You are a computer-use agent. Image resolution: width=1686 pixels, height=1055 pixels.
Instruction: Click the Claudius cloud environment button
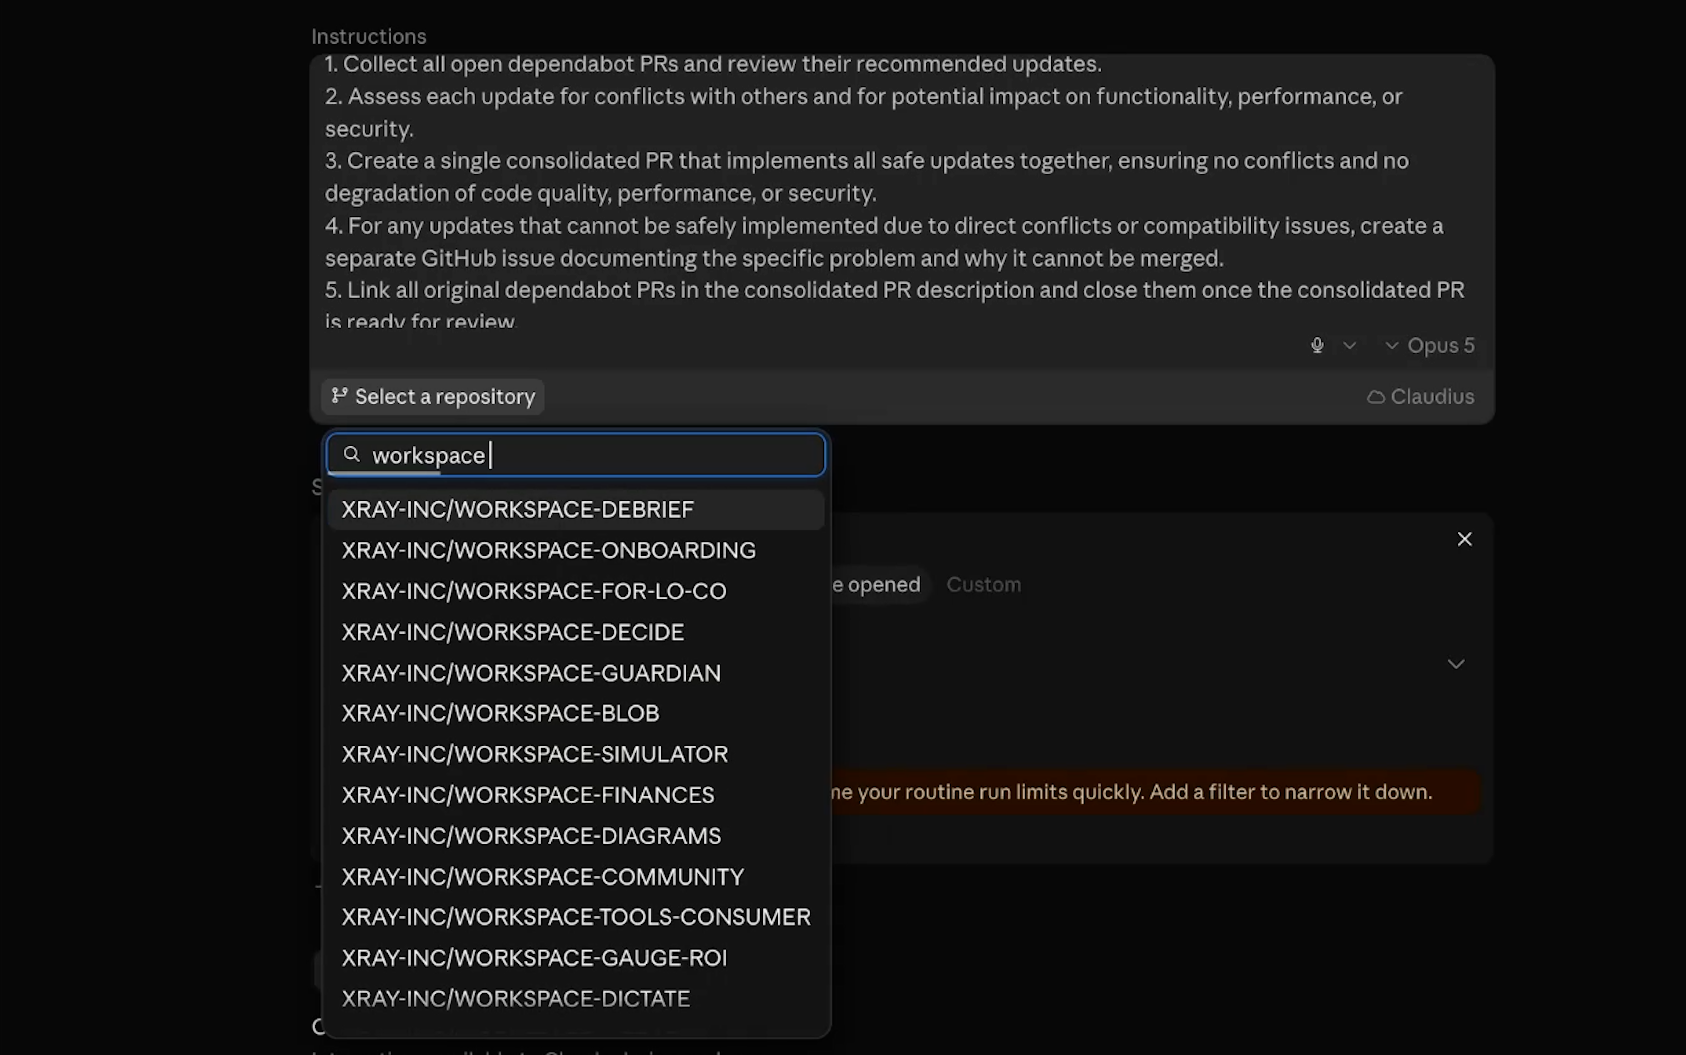point(1420,397)
